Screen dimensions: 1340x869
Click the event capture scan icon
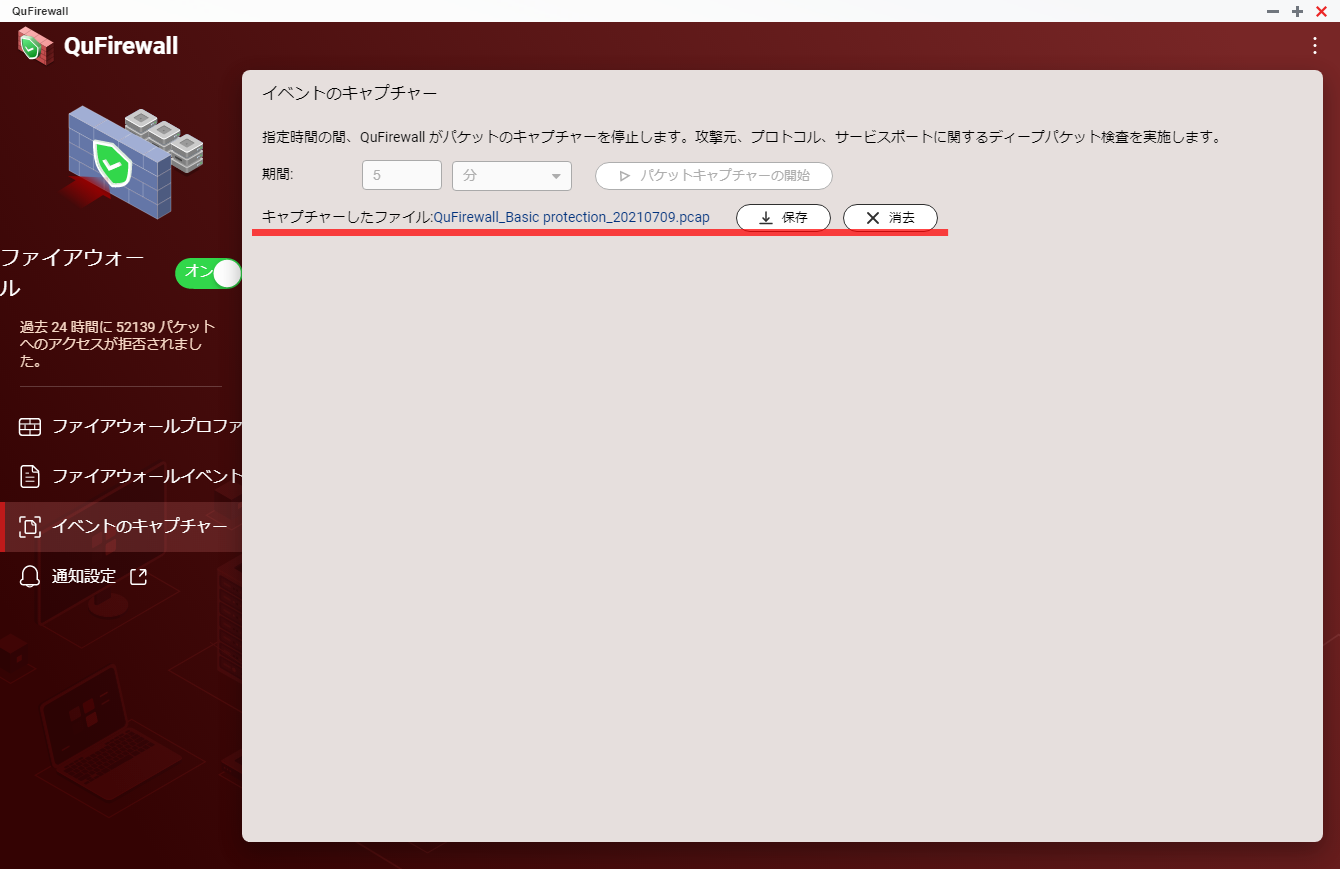[30, 527]
